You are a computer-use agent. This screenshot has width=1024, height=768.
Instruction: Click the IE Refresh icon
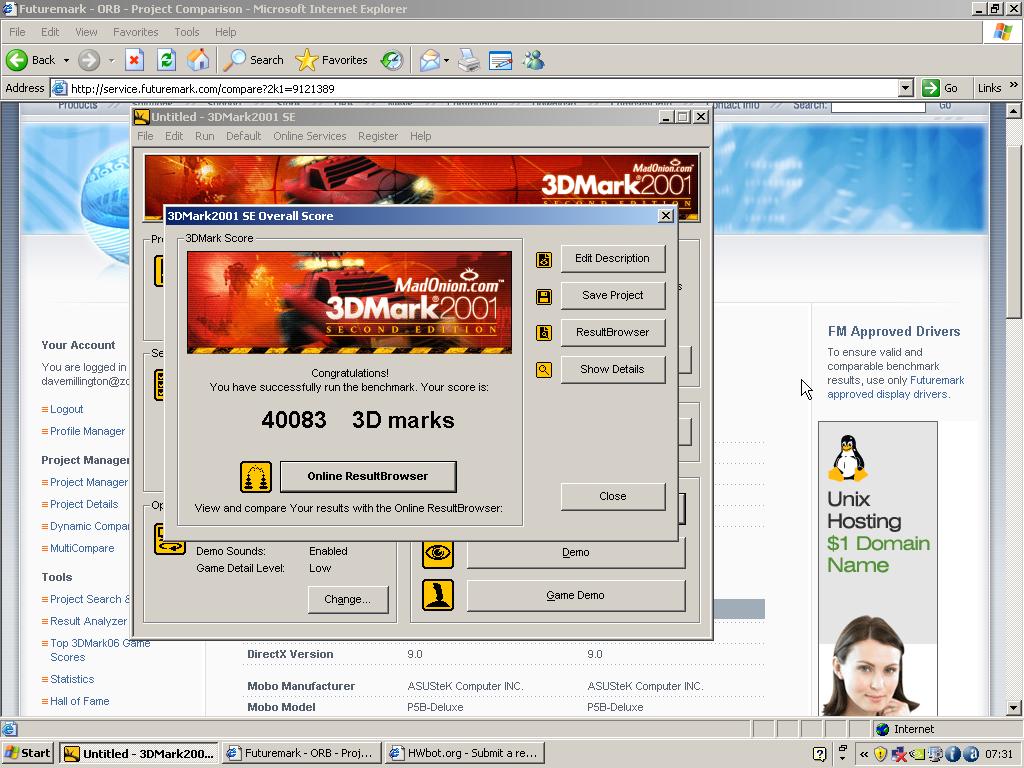coord(167,60)
